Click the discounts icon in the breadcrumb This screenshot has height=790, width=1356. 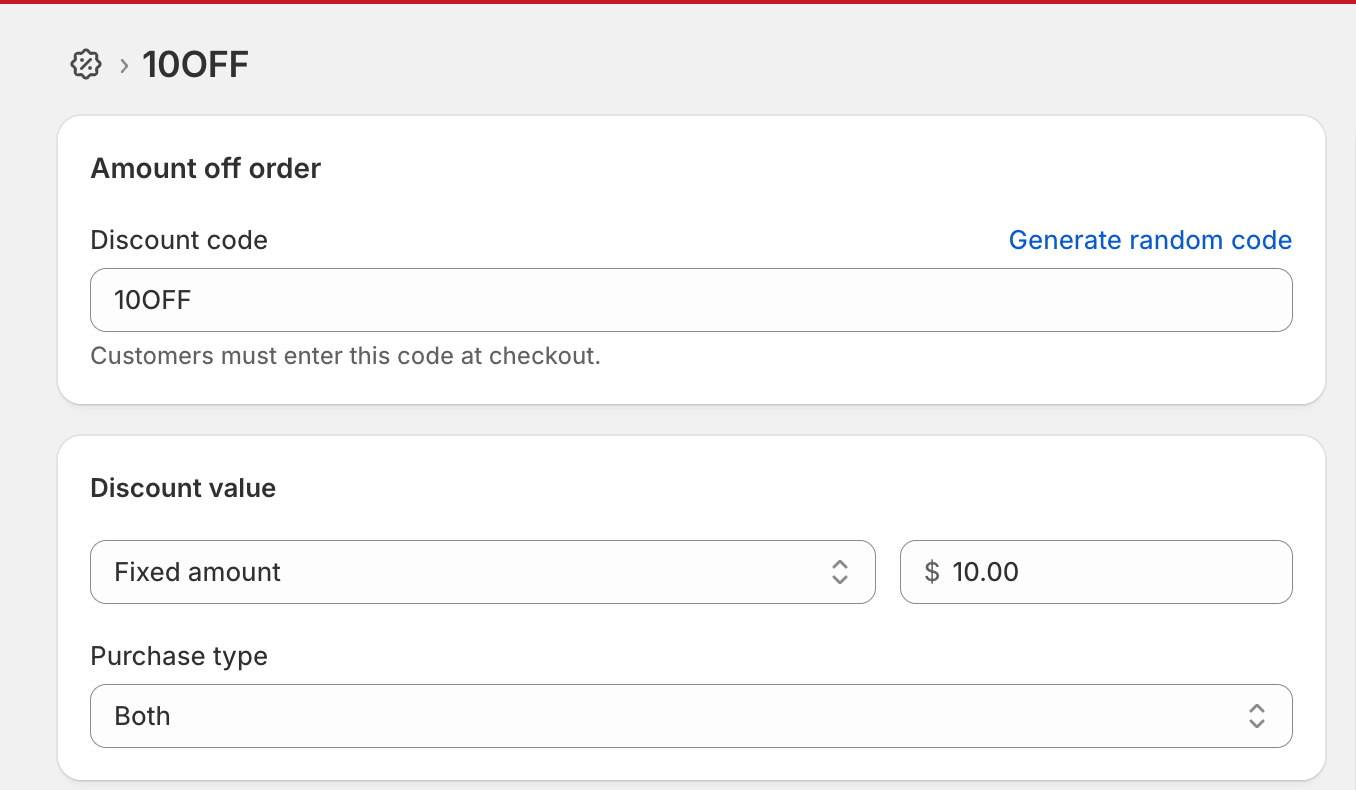(x=86, y=65)
